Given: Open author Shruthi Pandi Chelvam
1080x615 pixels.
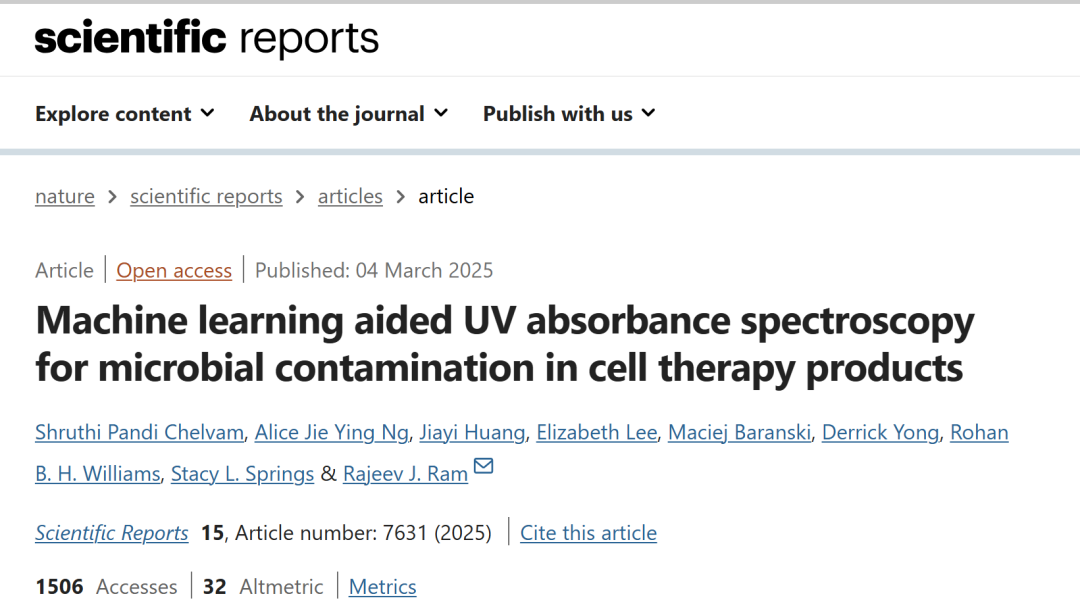Looking at the screenshot, I should tap(140, 432).
